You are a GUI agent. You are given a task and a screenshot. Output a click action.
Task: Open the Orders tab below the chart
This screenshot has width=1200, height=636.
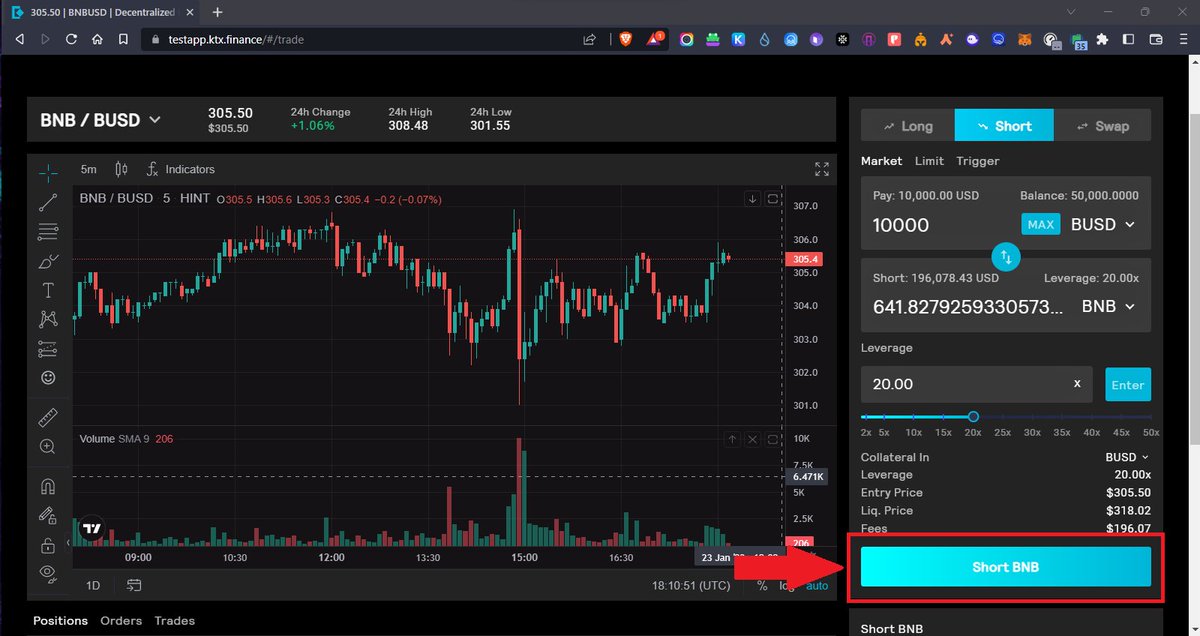pyautogui.click(x=121, y=620)
